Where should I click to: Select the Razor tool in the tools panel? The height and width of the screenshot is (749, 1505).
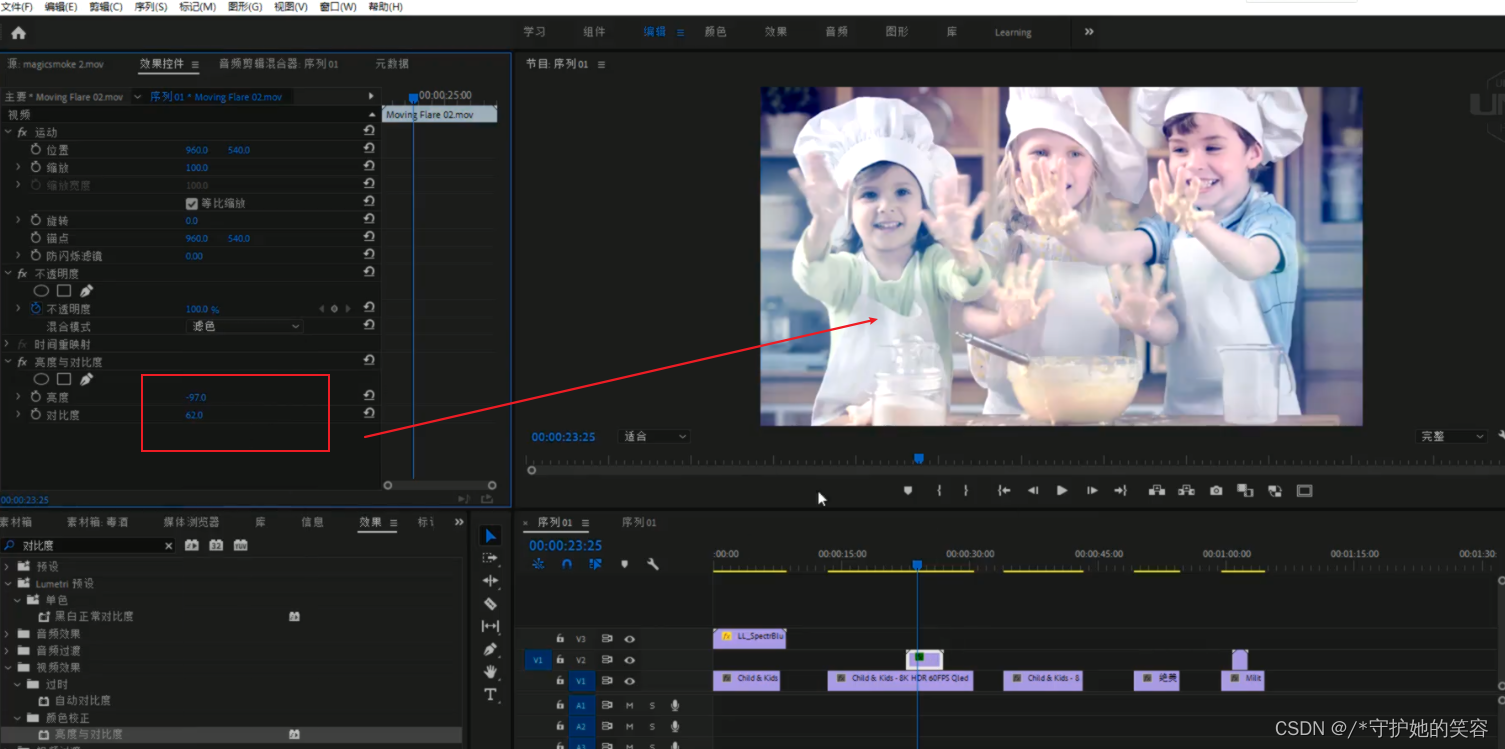[490, 604]
